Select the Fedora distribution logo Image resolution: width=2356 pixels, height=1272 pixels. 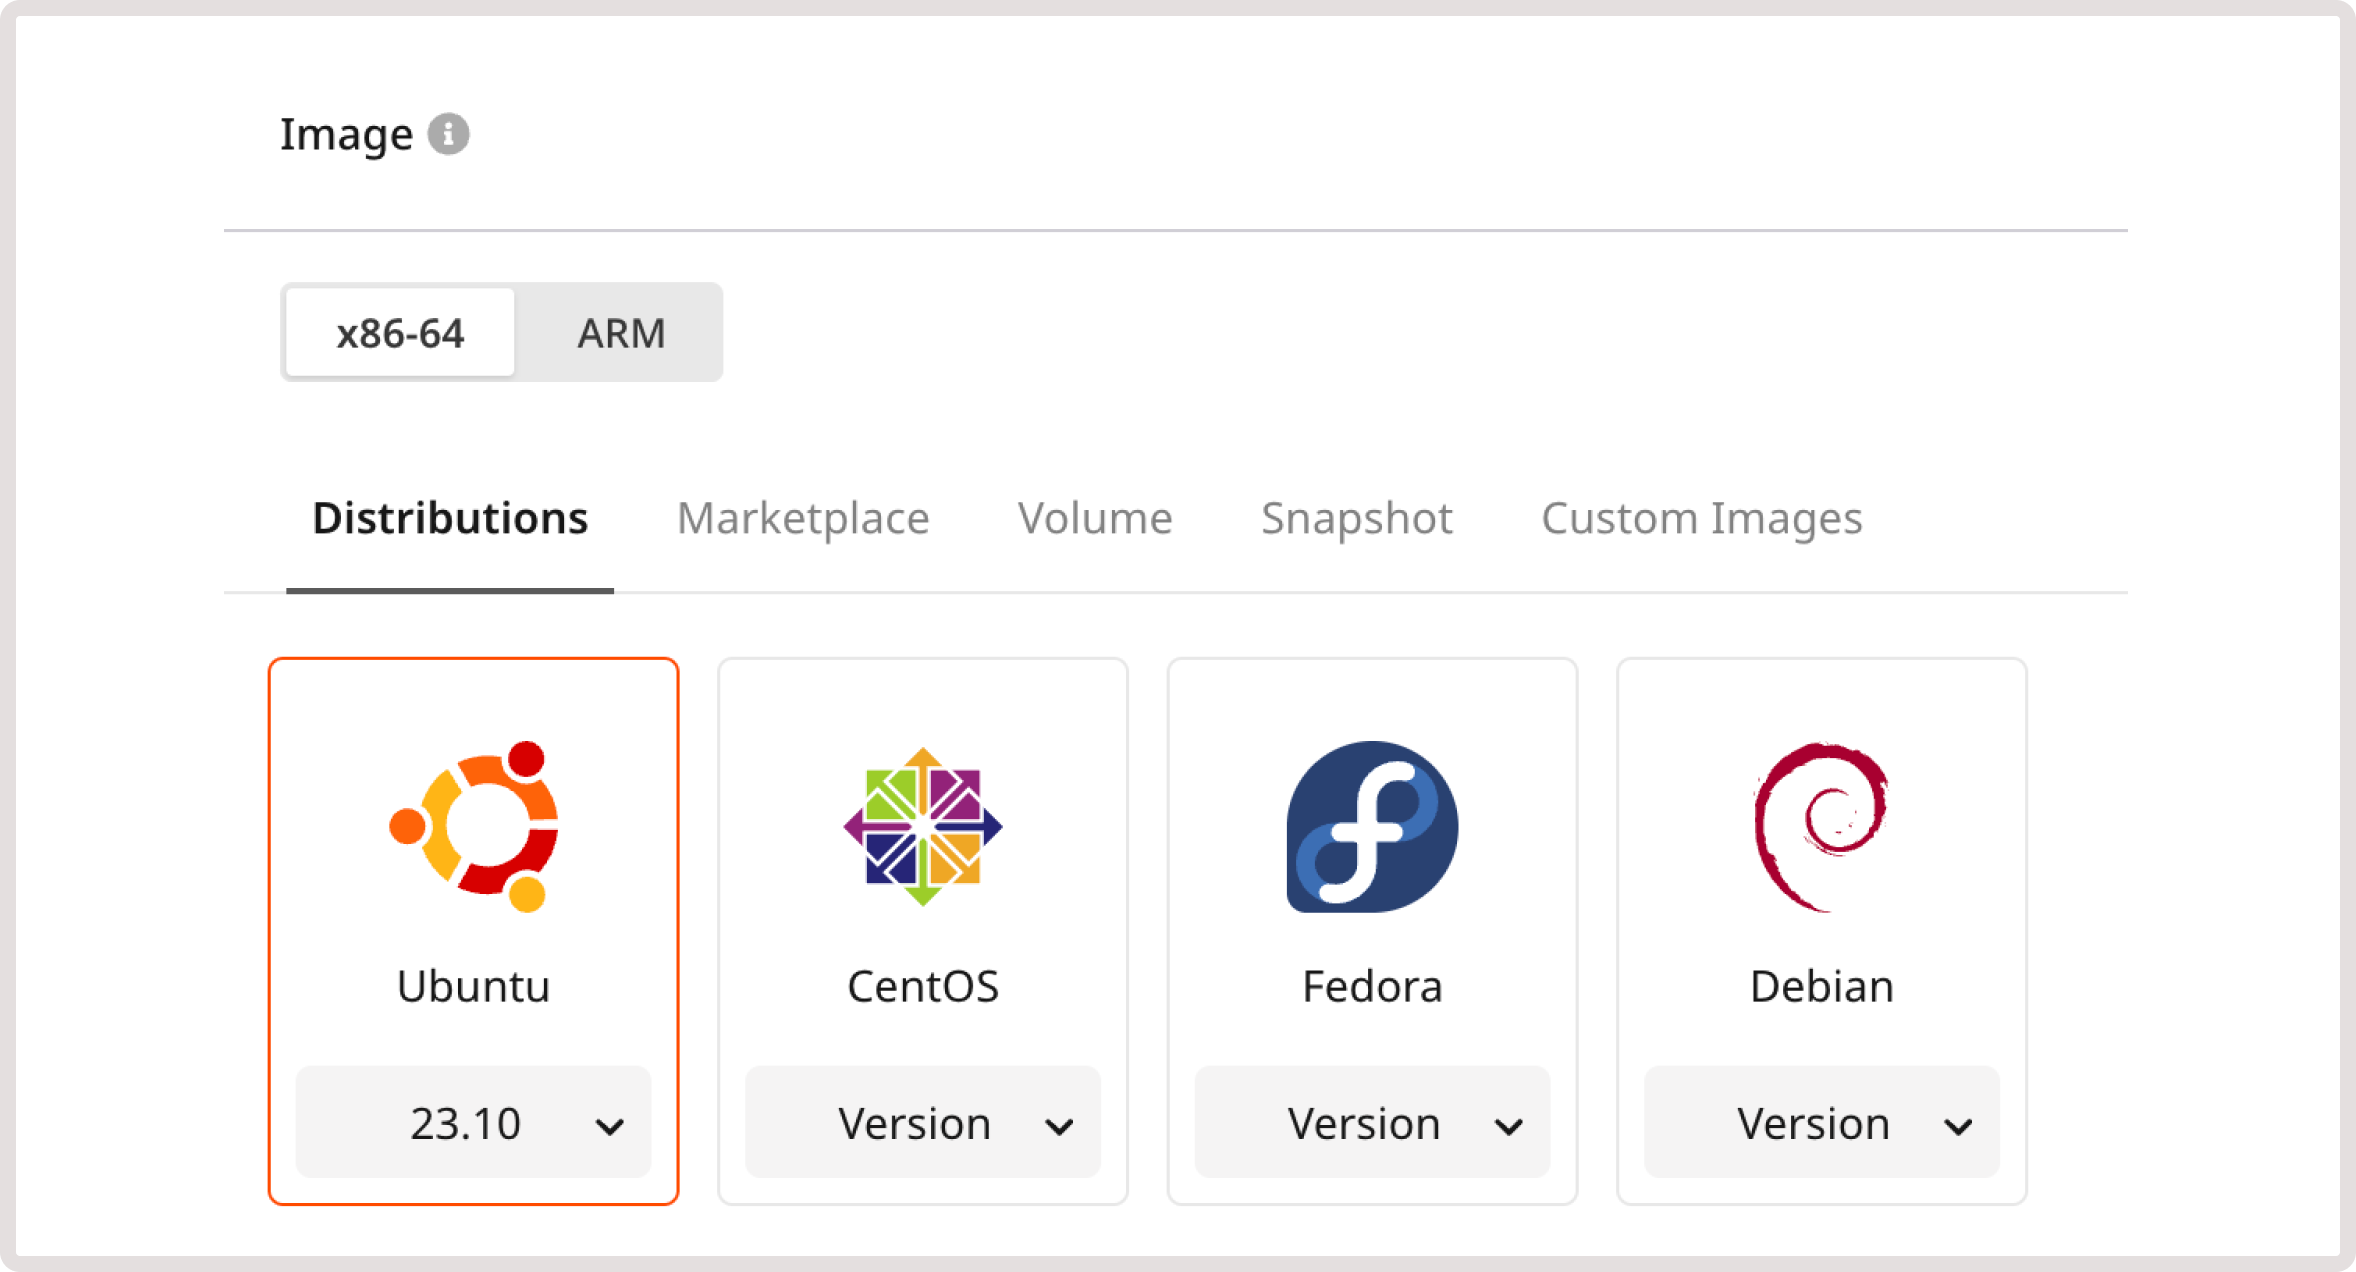click(x=1372, y=826)
